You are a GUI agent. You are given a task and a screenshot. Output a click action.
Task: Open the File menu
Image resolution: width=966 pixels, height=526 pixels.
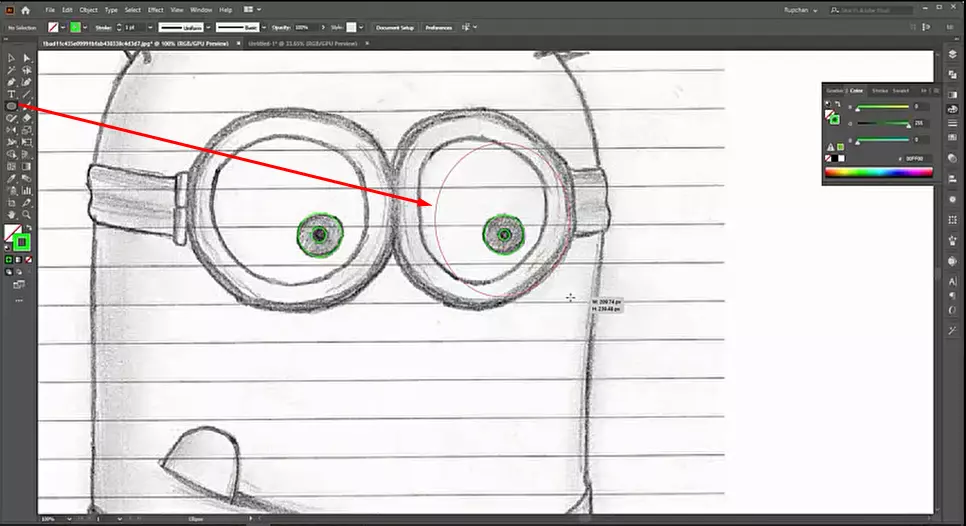point(50,10)
